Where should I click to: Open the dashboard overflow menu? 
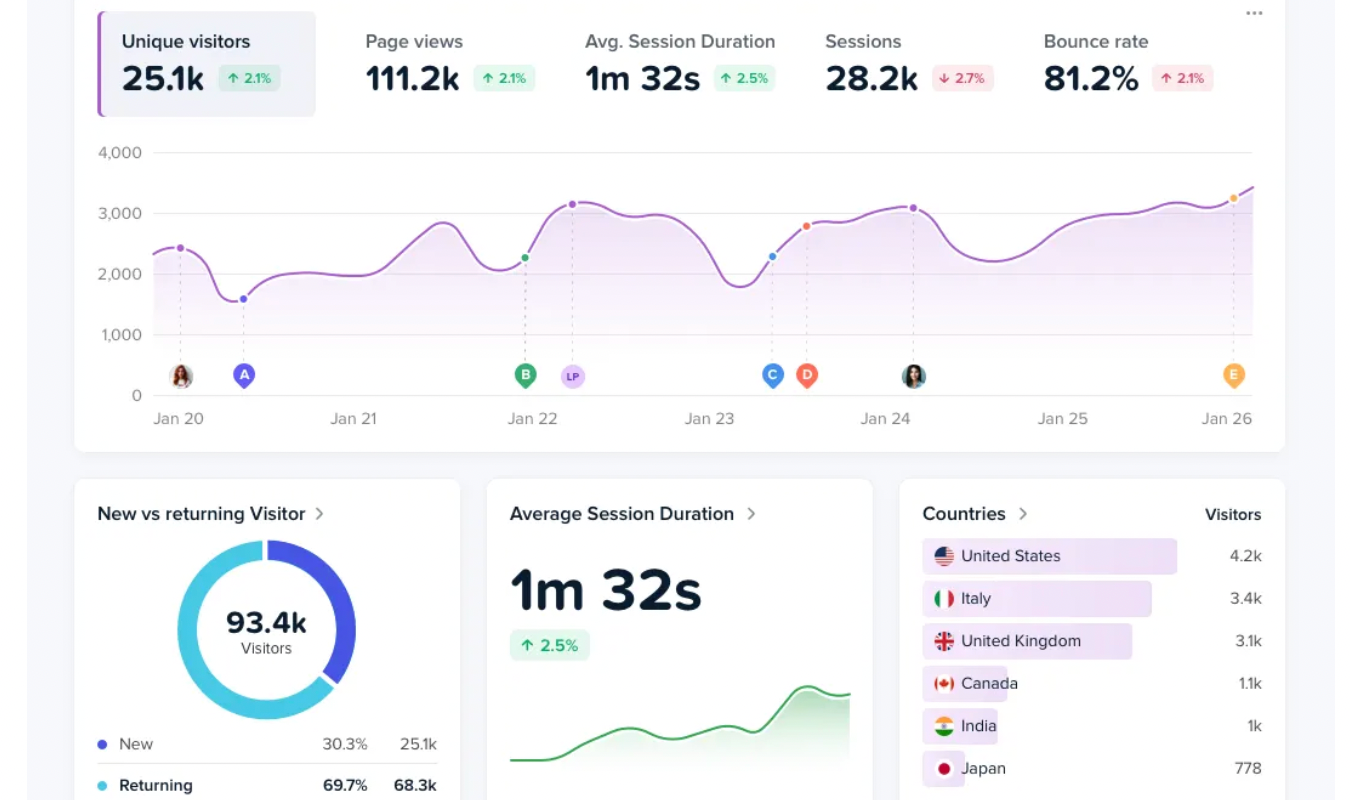pos(1253,12)
